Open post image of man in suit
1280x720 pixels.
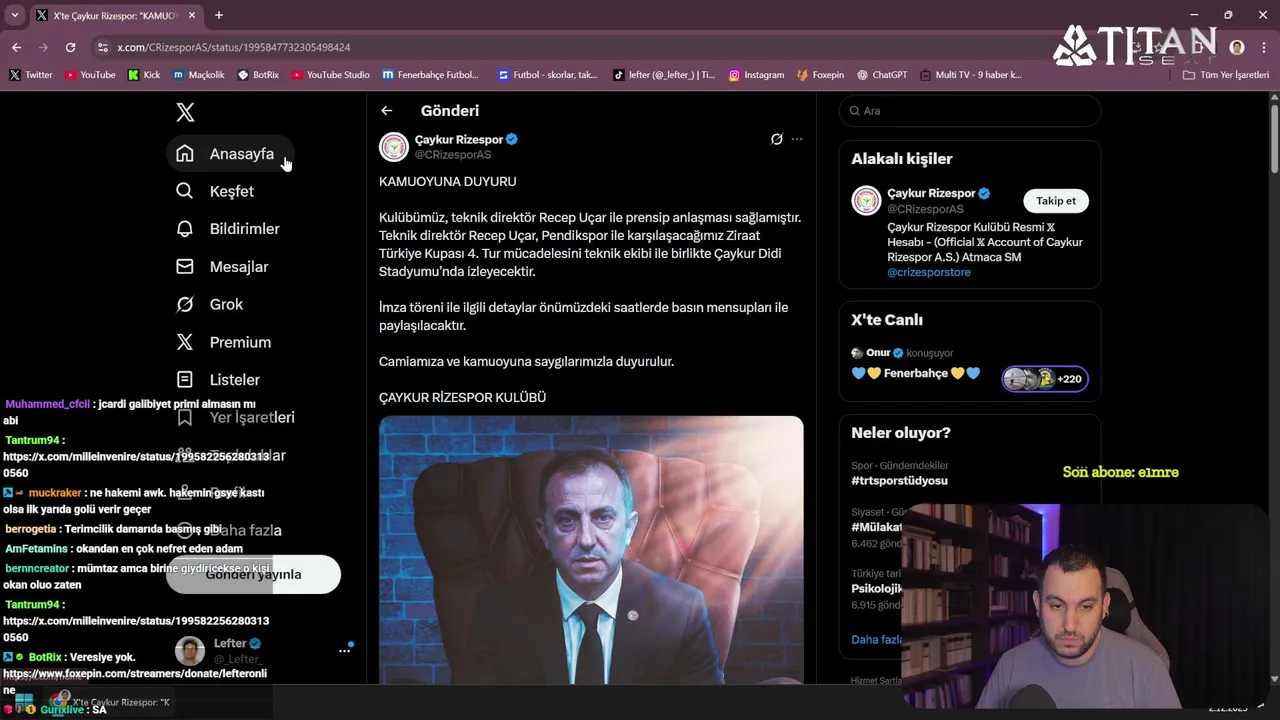(x=591, y=550)
